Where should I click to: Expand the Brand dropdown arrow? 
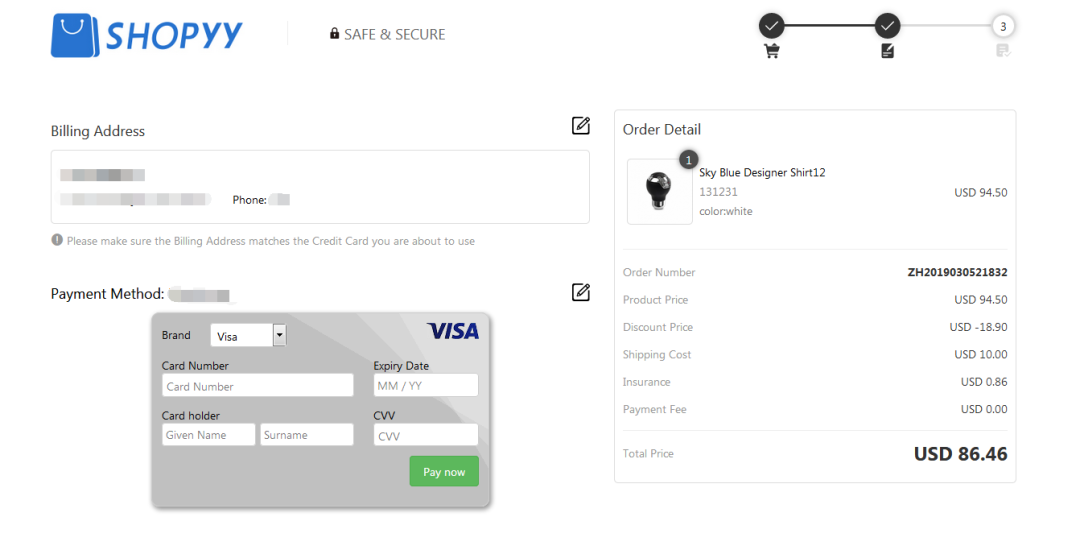(x=279, y=335)
